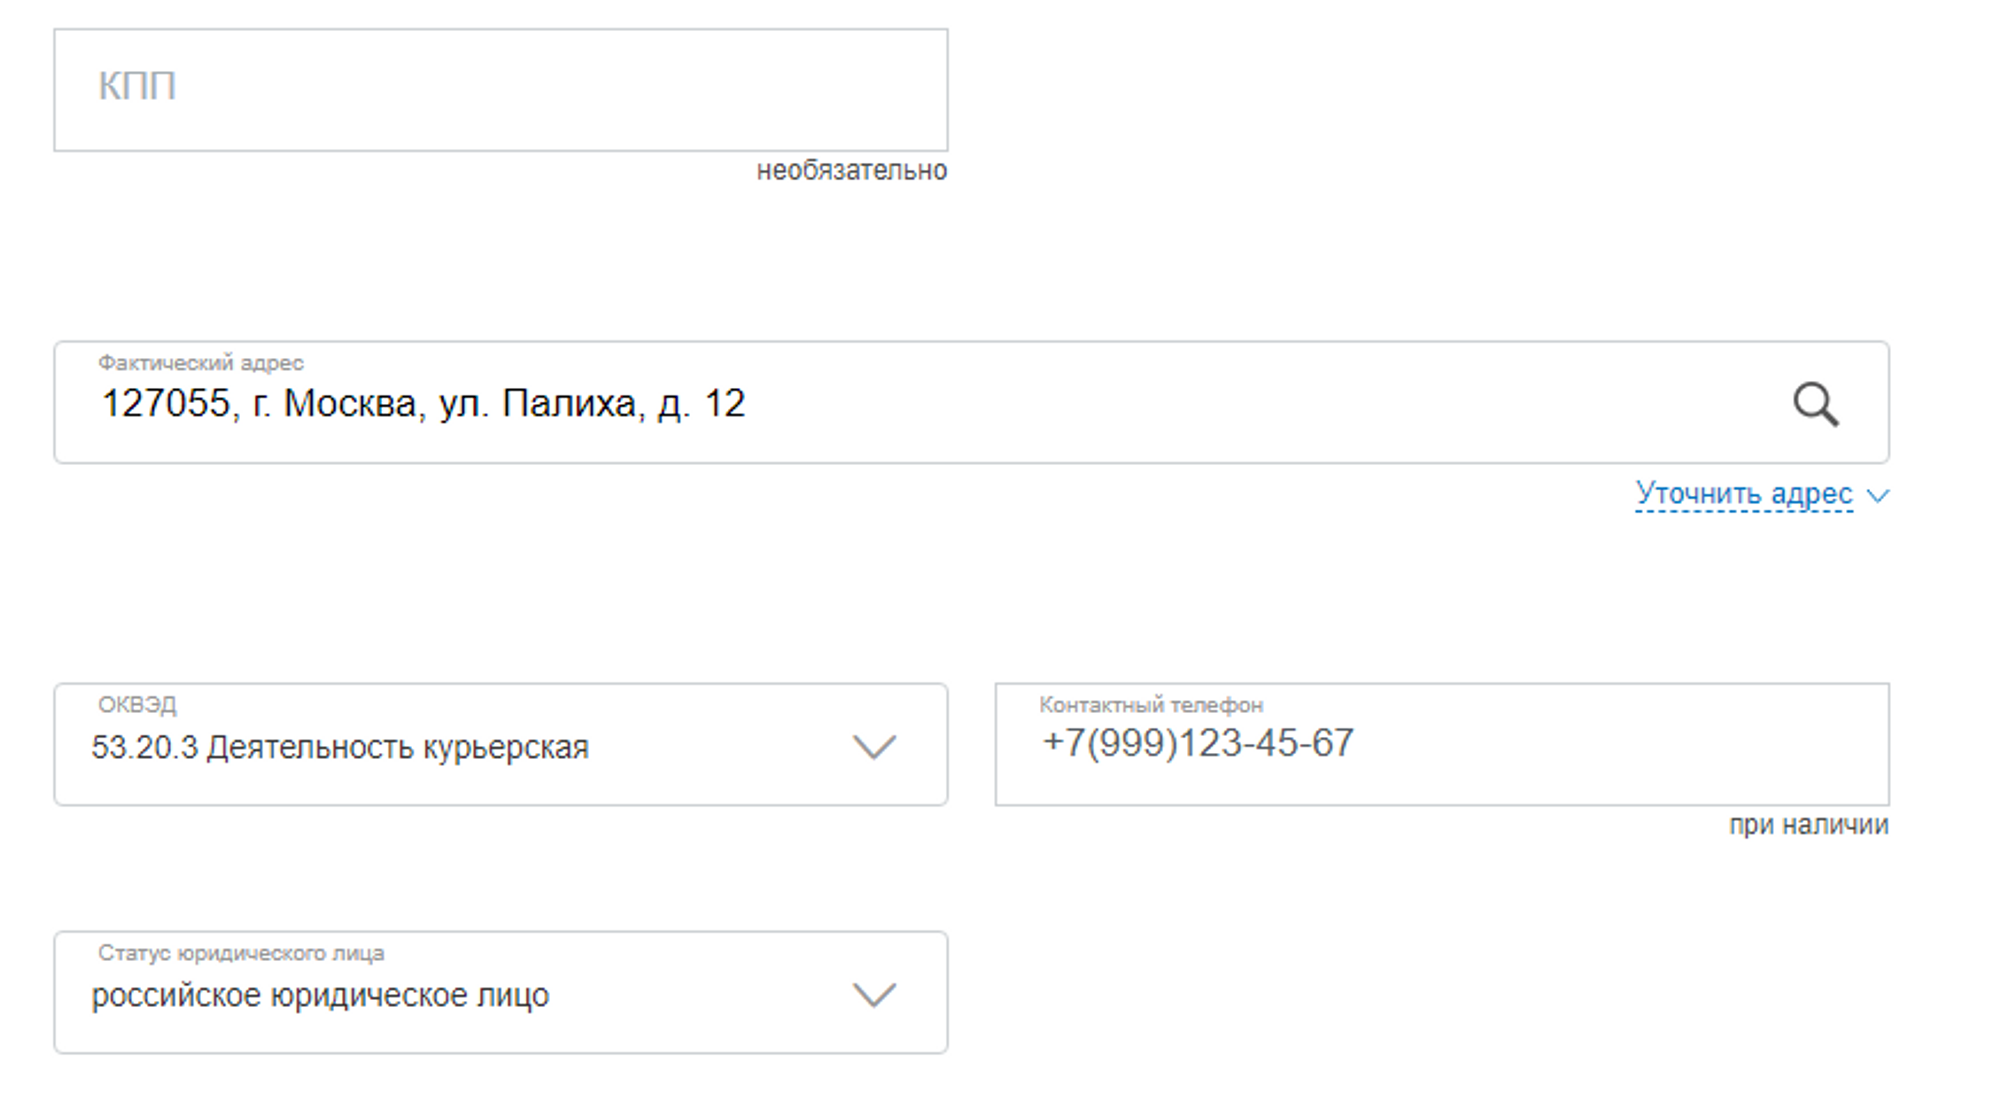Open ОКВЭД list via its arrow

pyautogui.click(x=874, y=747)
